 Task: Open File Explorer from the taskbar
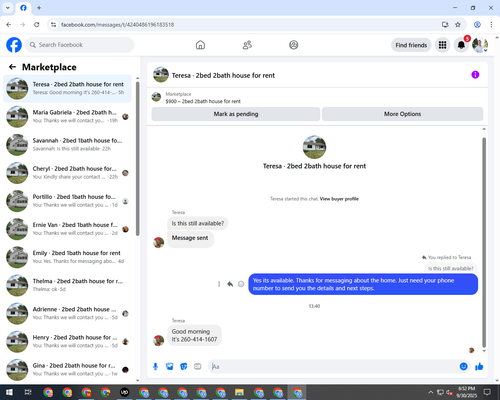239,392
